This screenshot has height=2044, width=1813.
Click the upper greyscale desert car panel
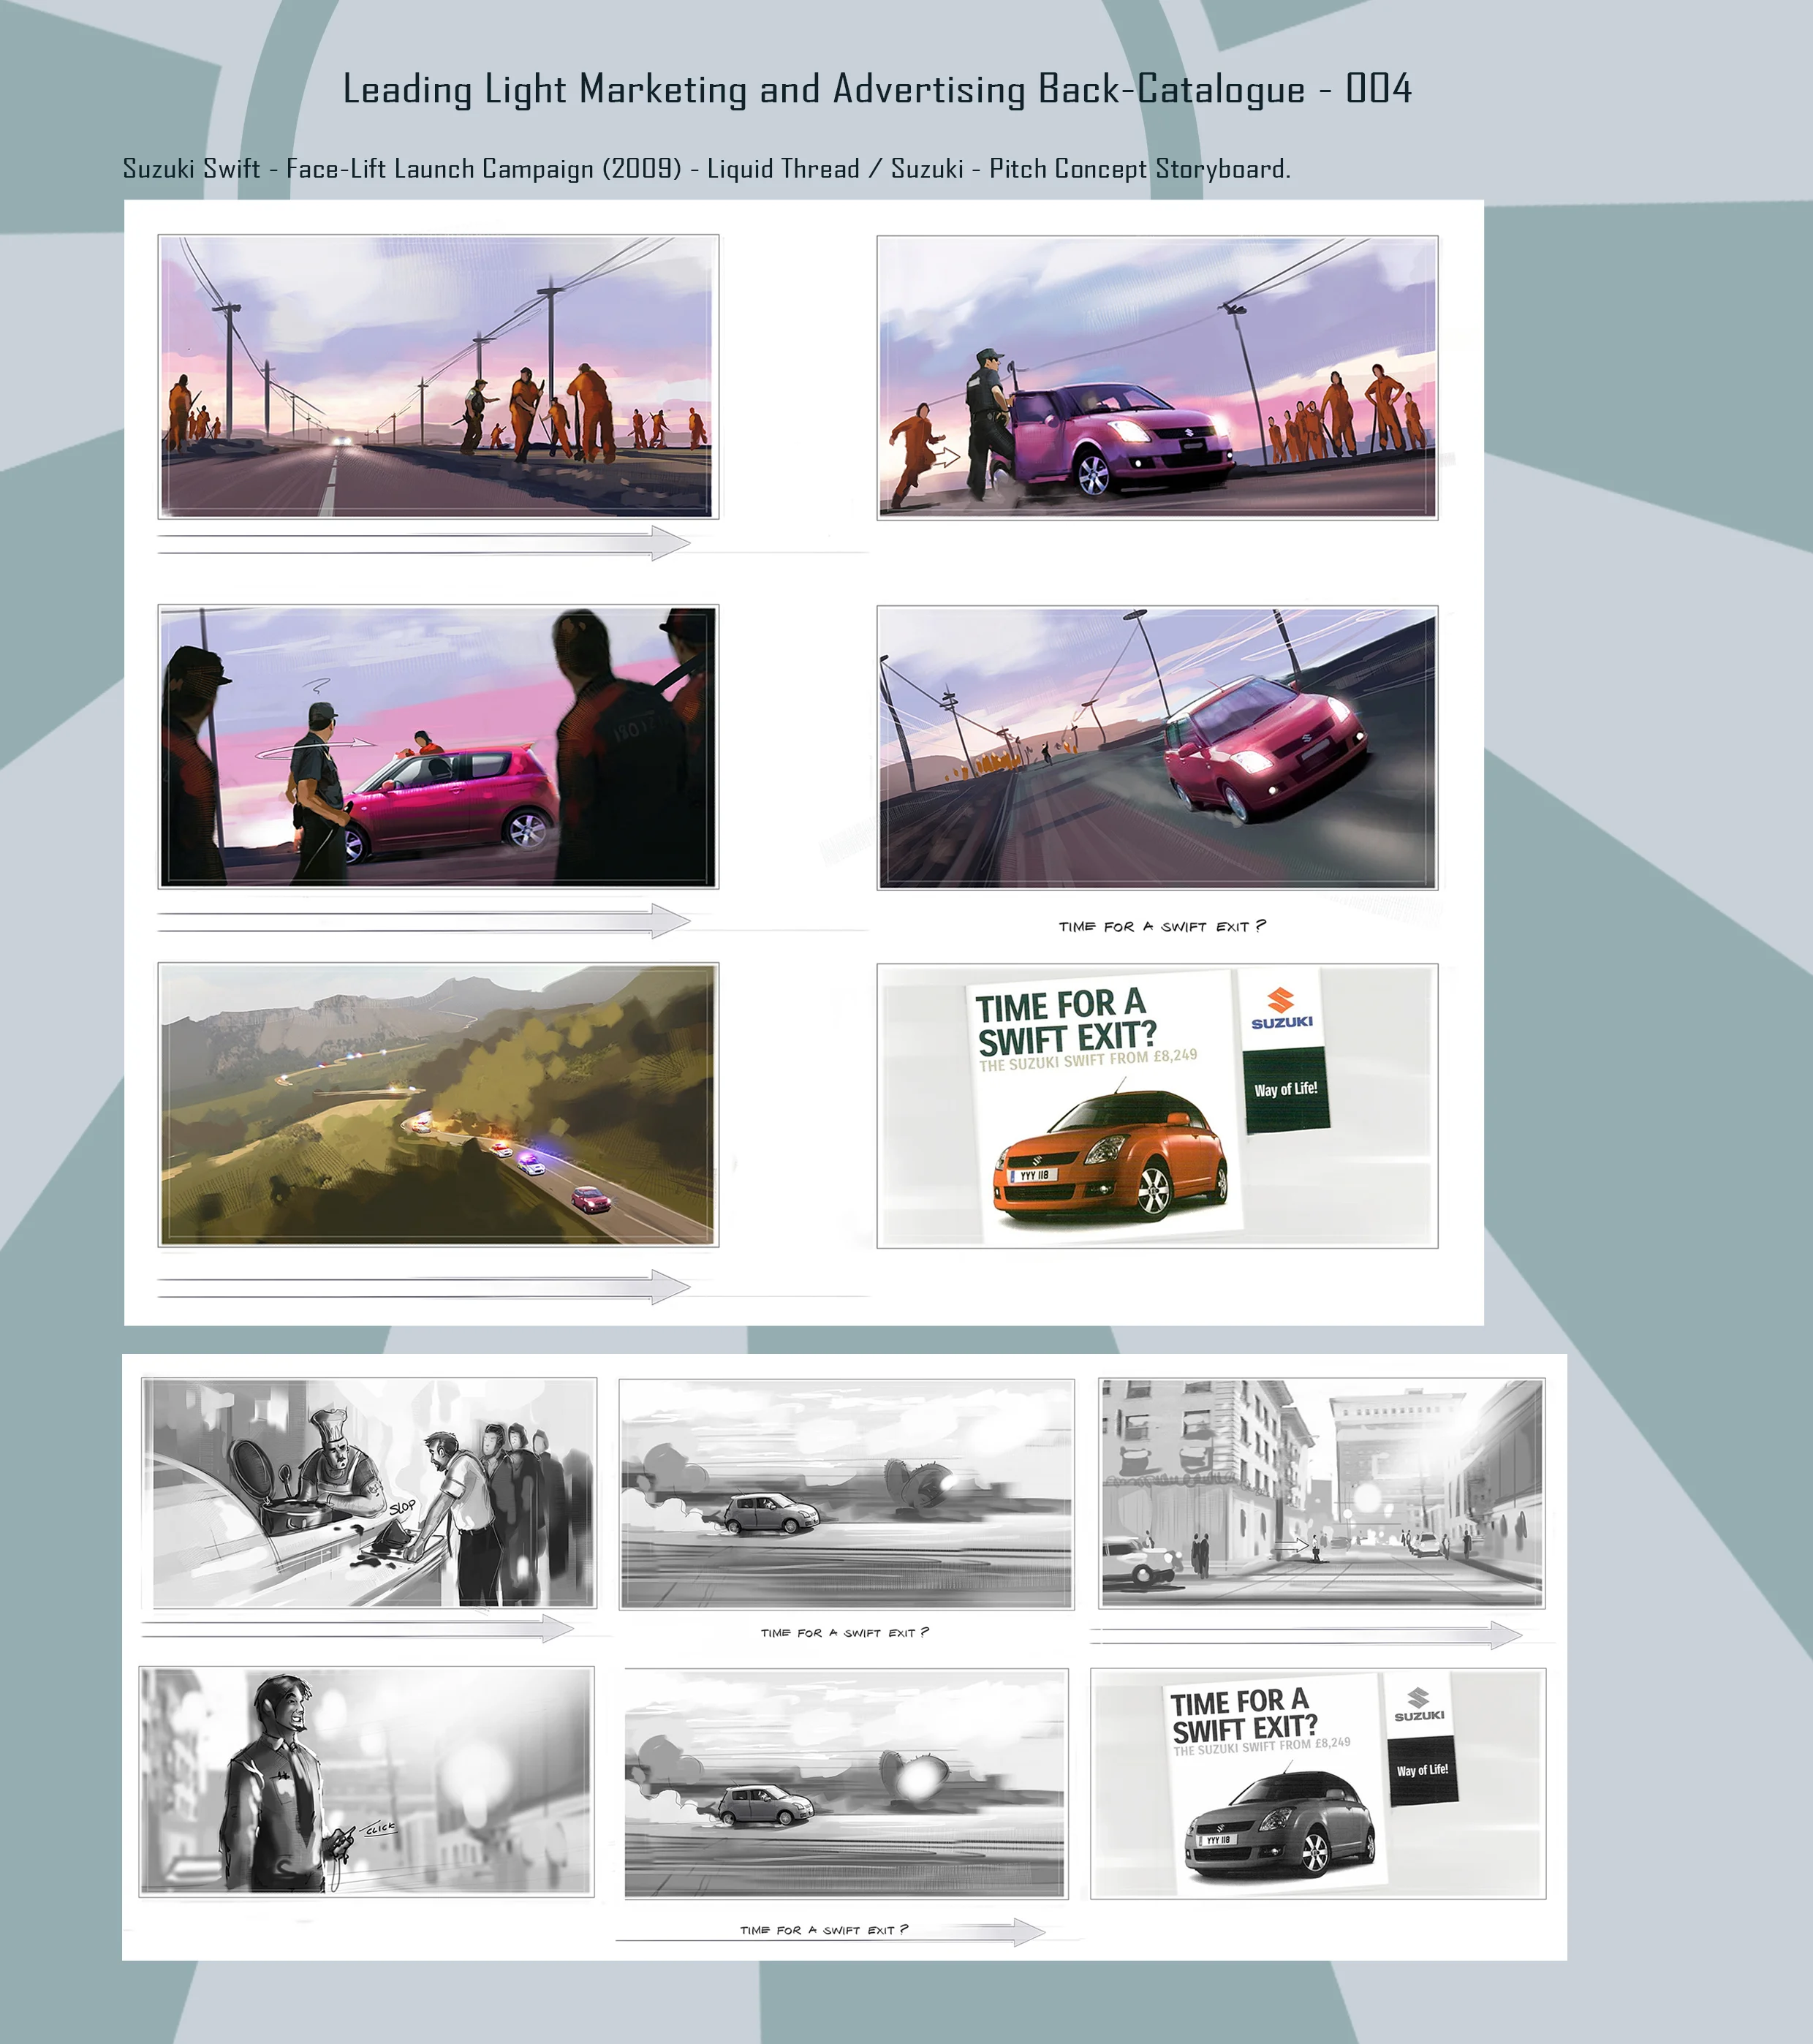click(846, 1494)
